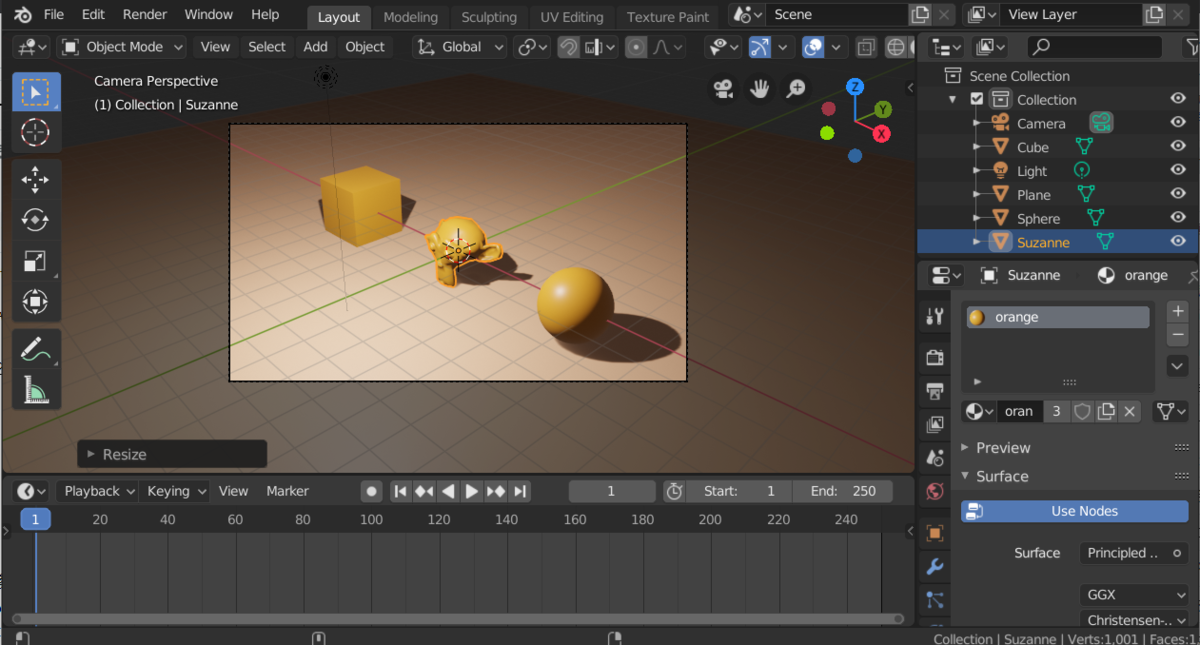Open the GGX distribution dropdown

(1134, 594)
